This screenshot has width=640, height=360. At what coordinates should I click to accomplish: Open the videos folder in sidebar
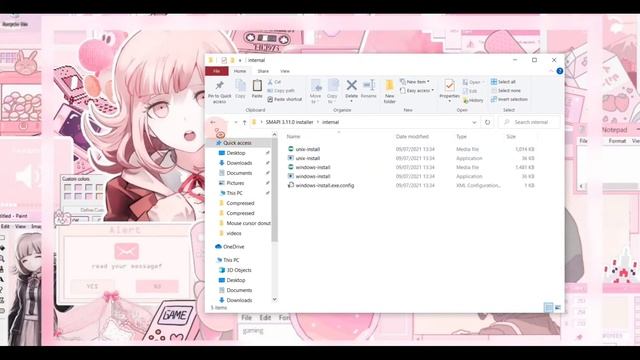[x=233, y=233]
